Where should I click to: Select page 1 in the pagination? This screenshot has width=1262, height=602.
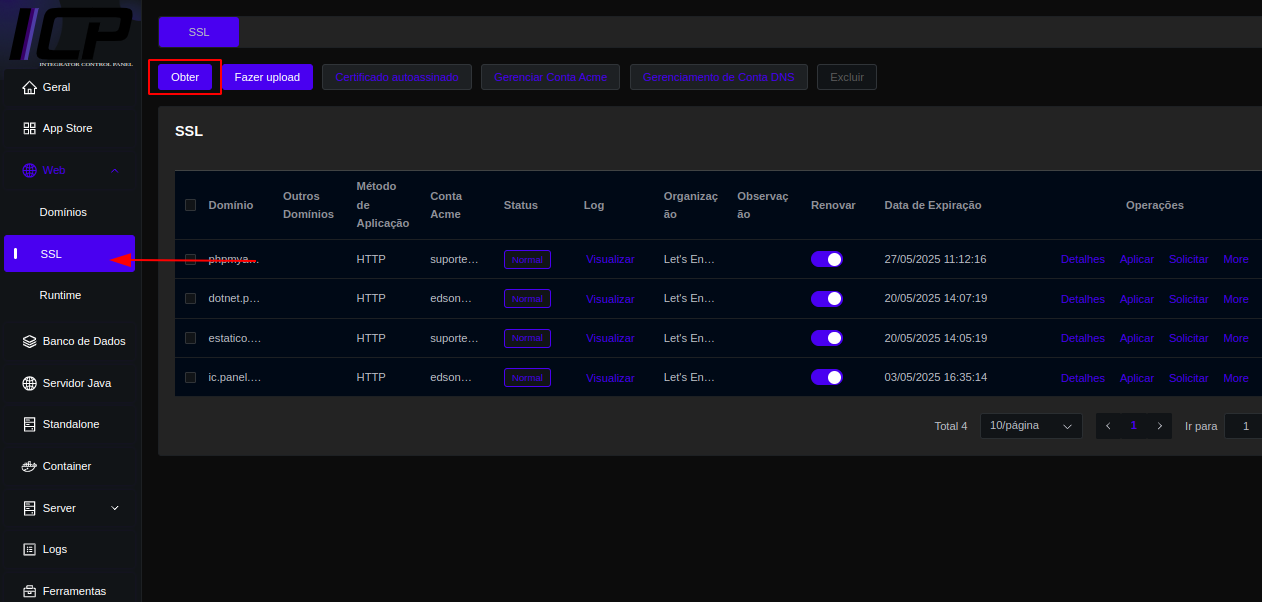[x=1134, y=426]
